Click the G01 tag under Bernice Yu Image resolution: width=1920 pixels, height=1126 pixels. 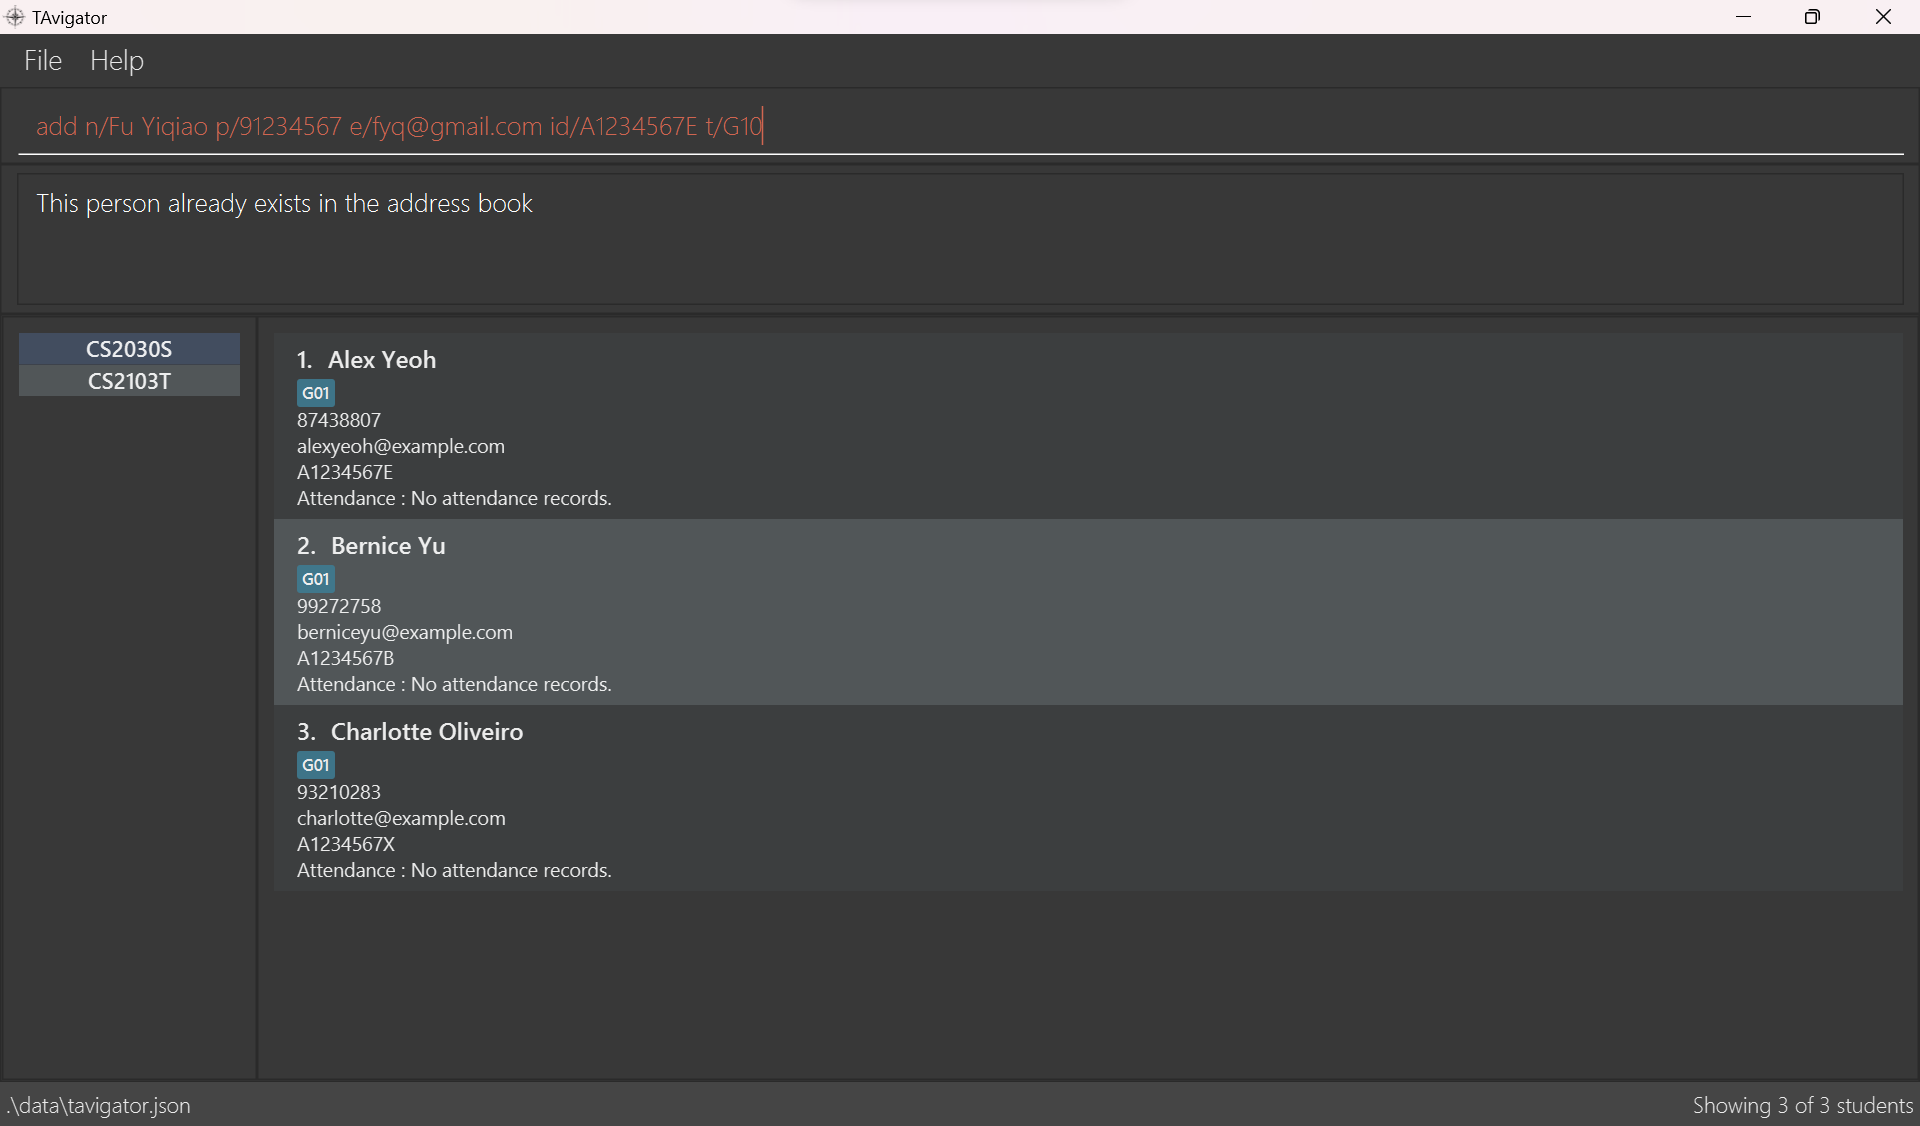[x=316, y=579]
